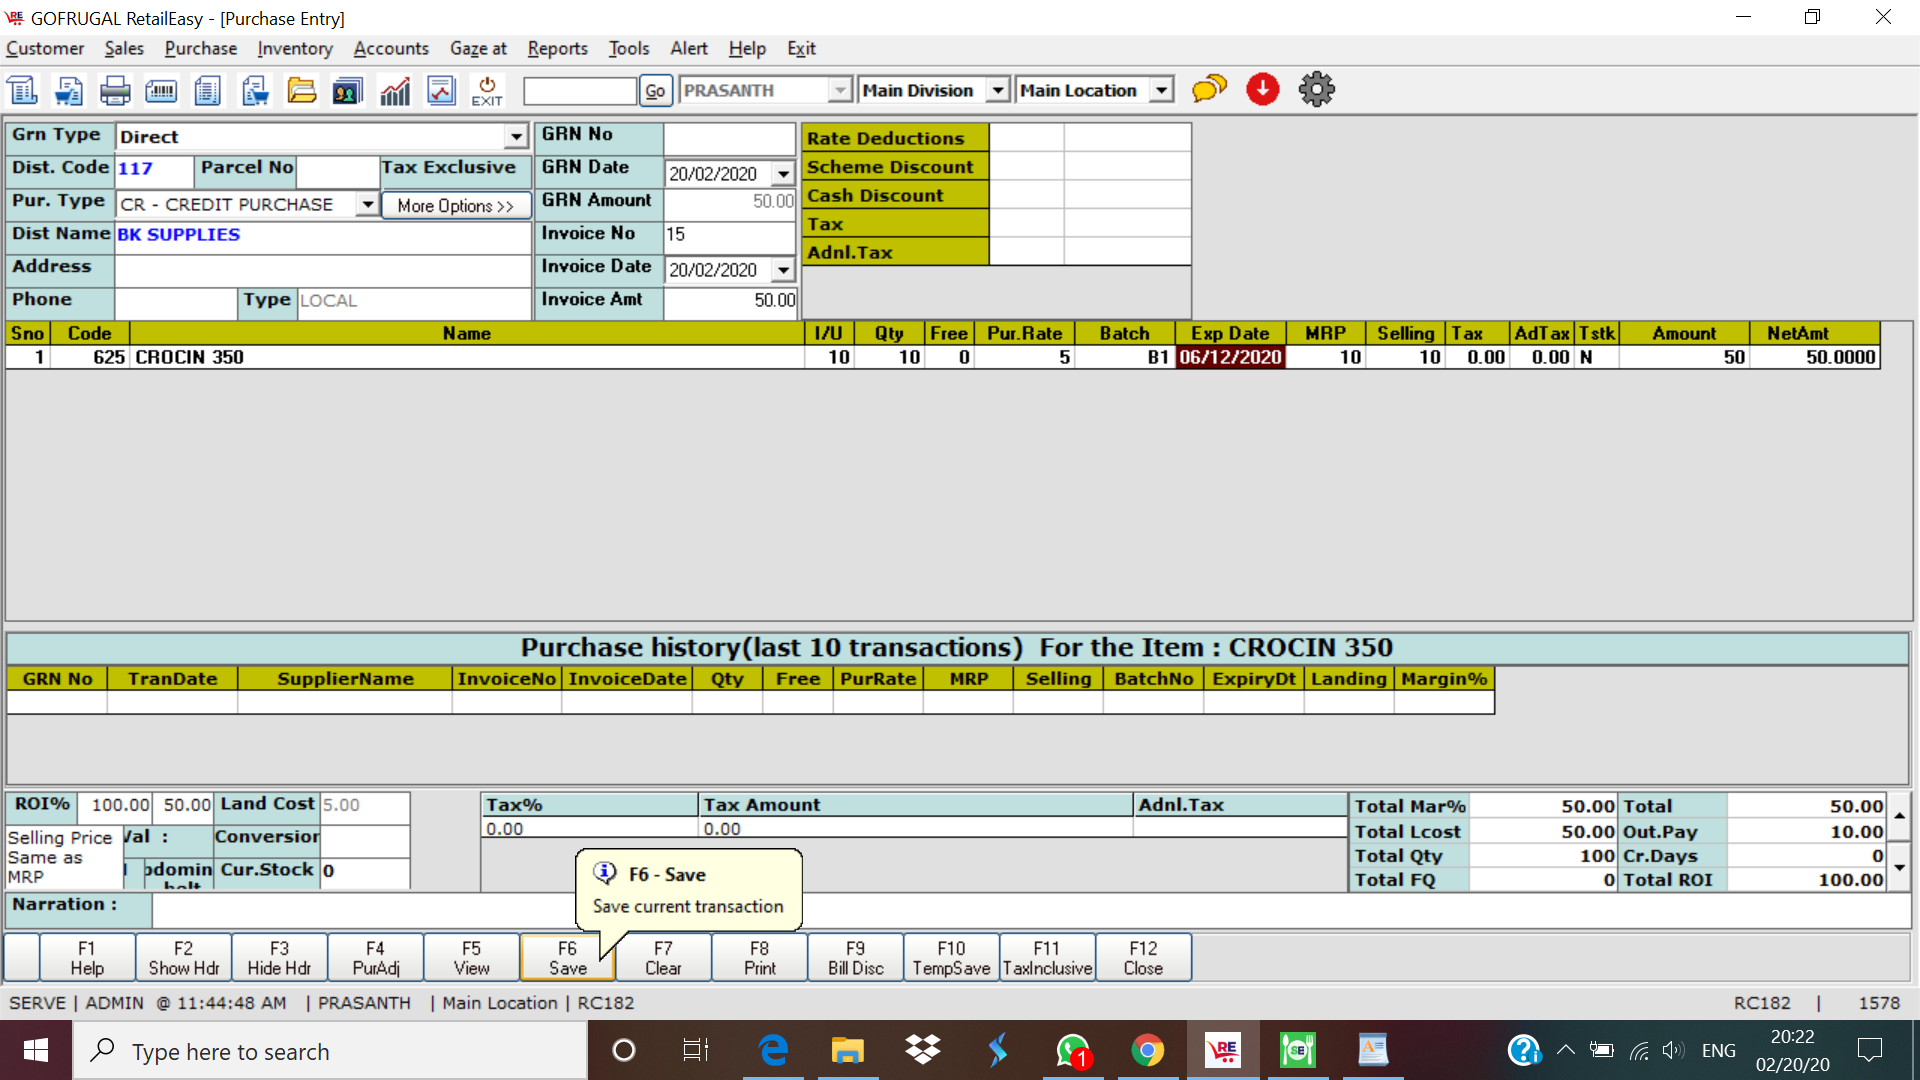Screen dimensions: 1920x1080
Task: Click the power EXIT toolbar icon
Action: [487, 91]
